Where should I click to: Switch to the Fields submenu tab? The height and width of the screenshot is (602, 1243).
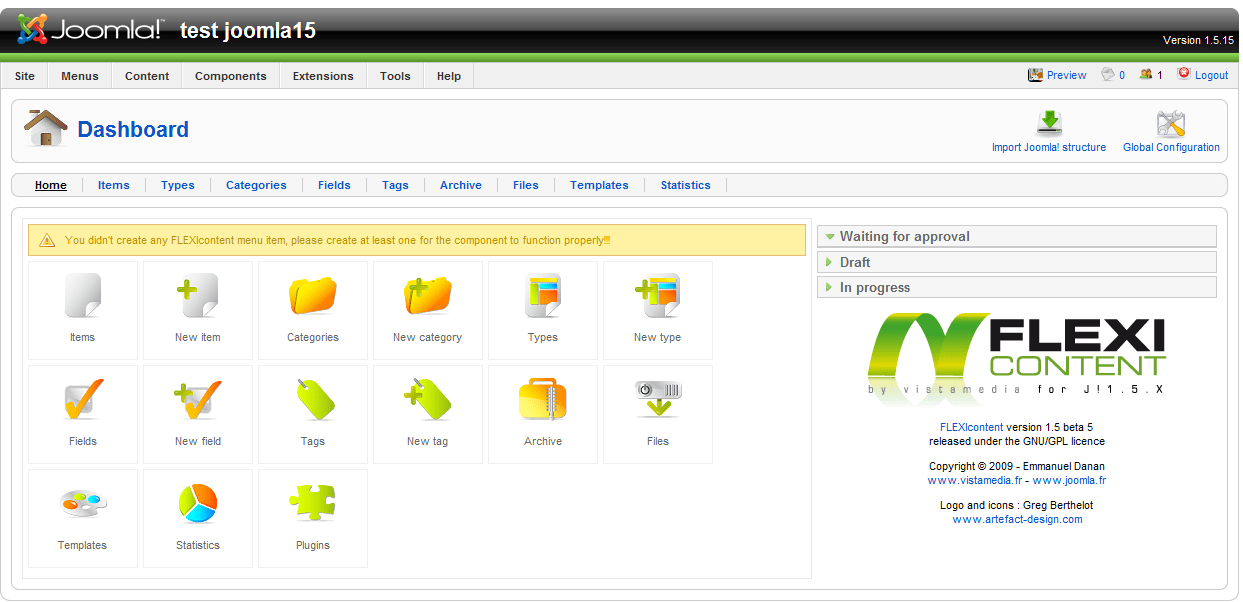coord(334,185)
